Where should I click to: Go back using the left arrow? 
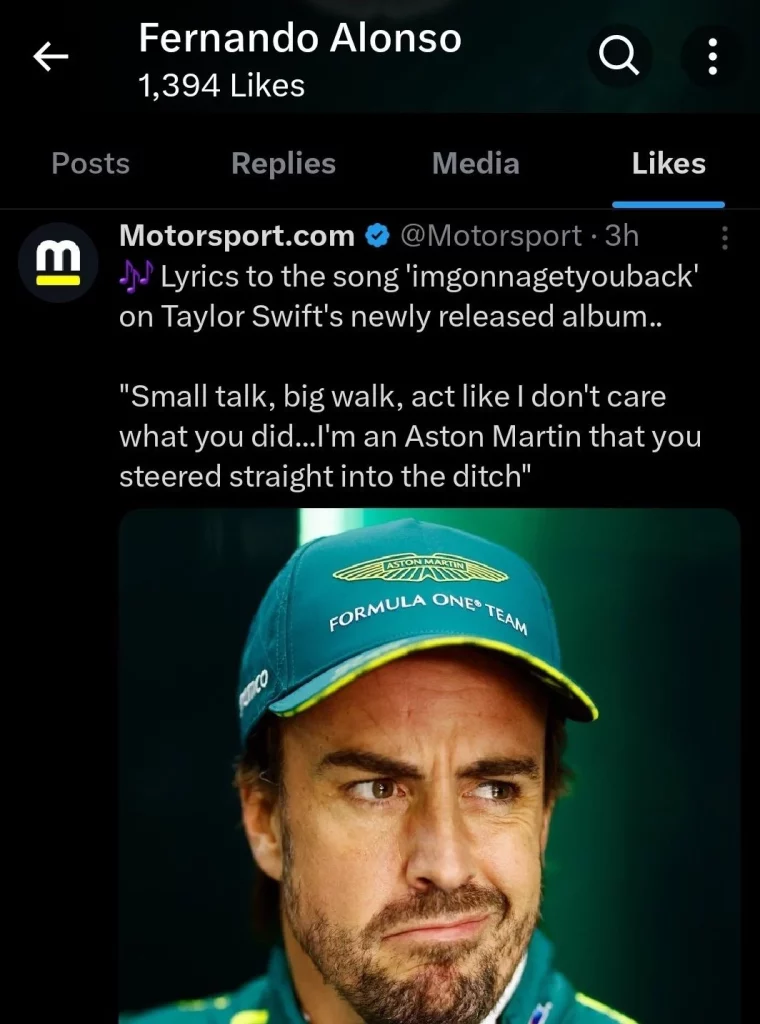tap(51, 57)
